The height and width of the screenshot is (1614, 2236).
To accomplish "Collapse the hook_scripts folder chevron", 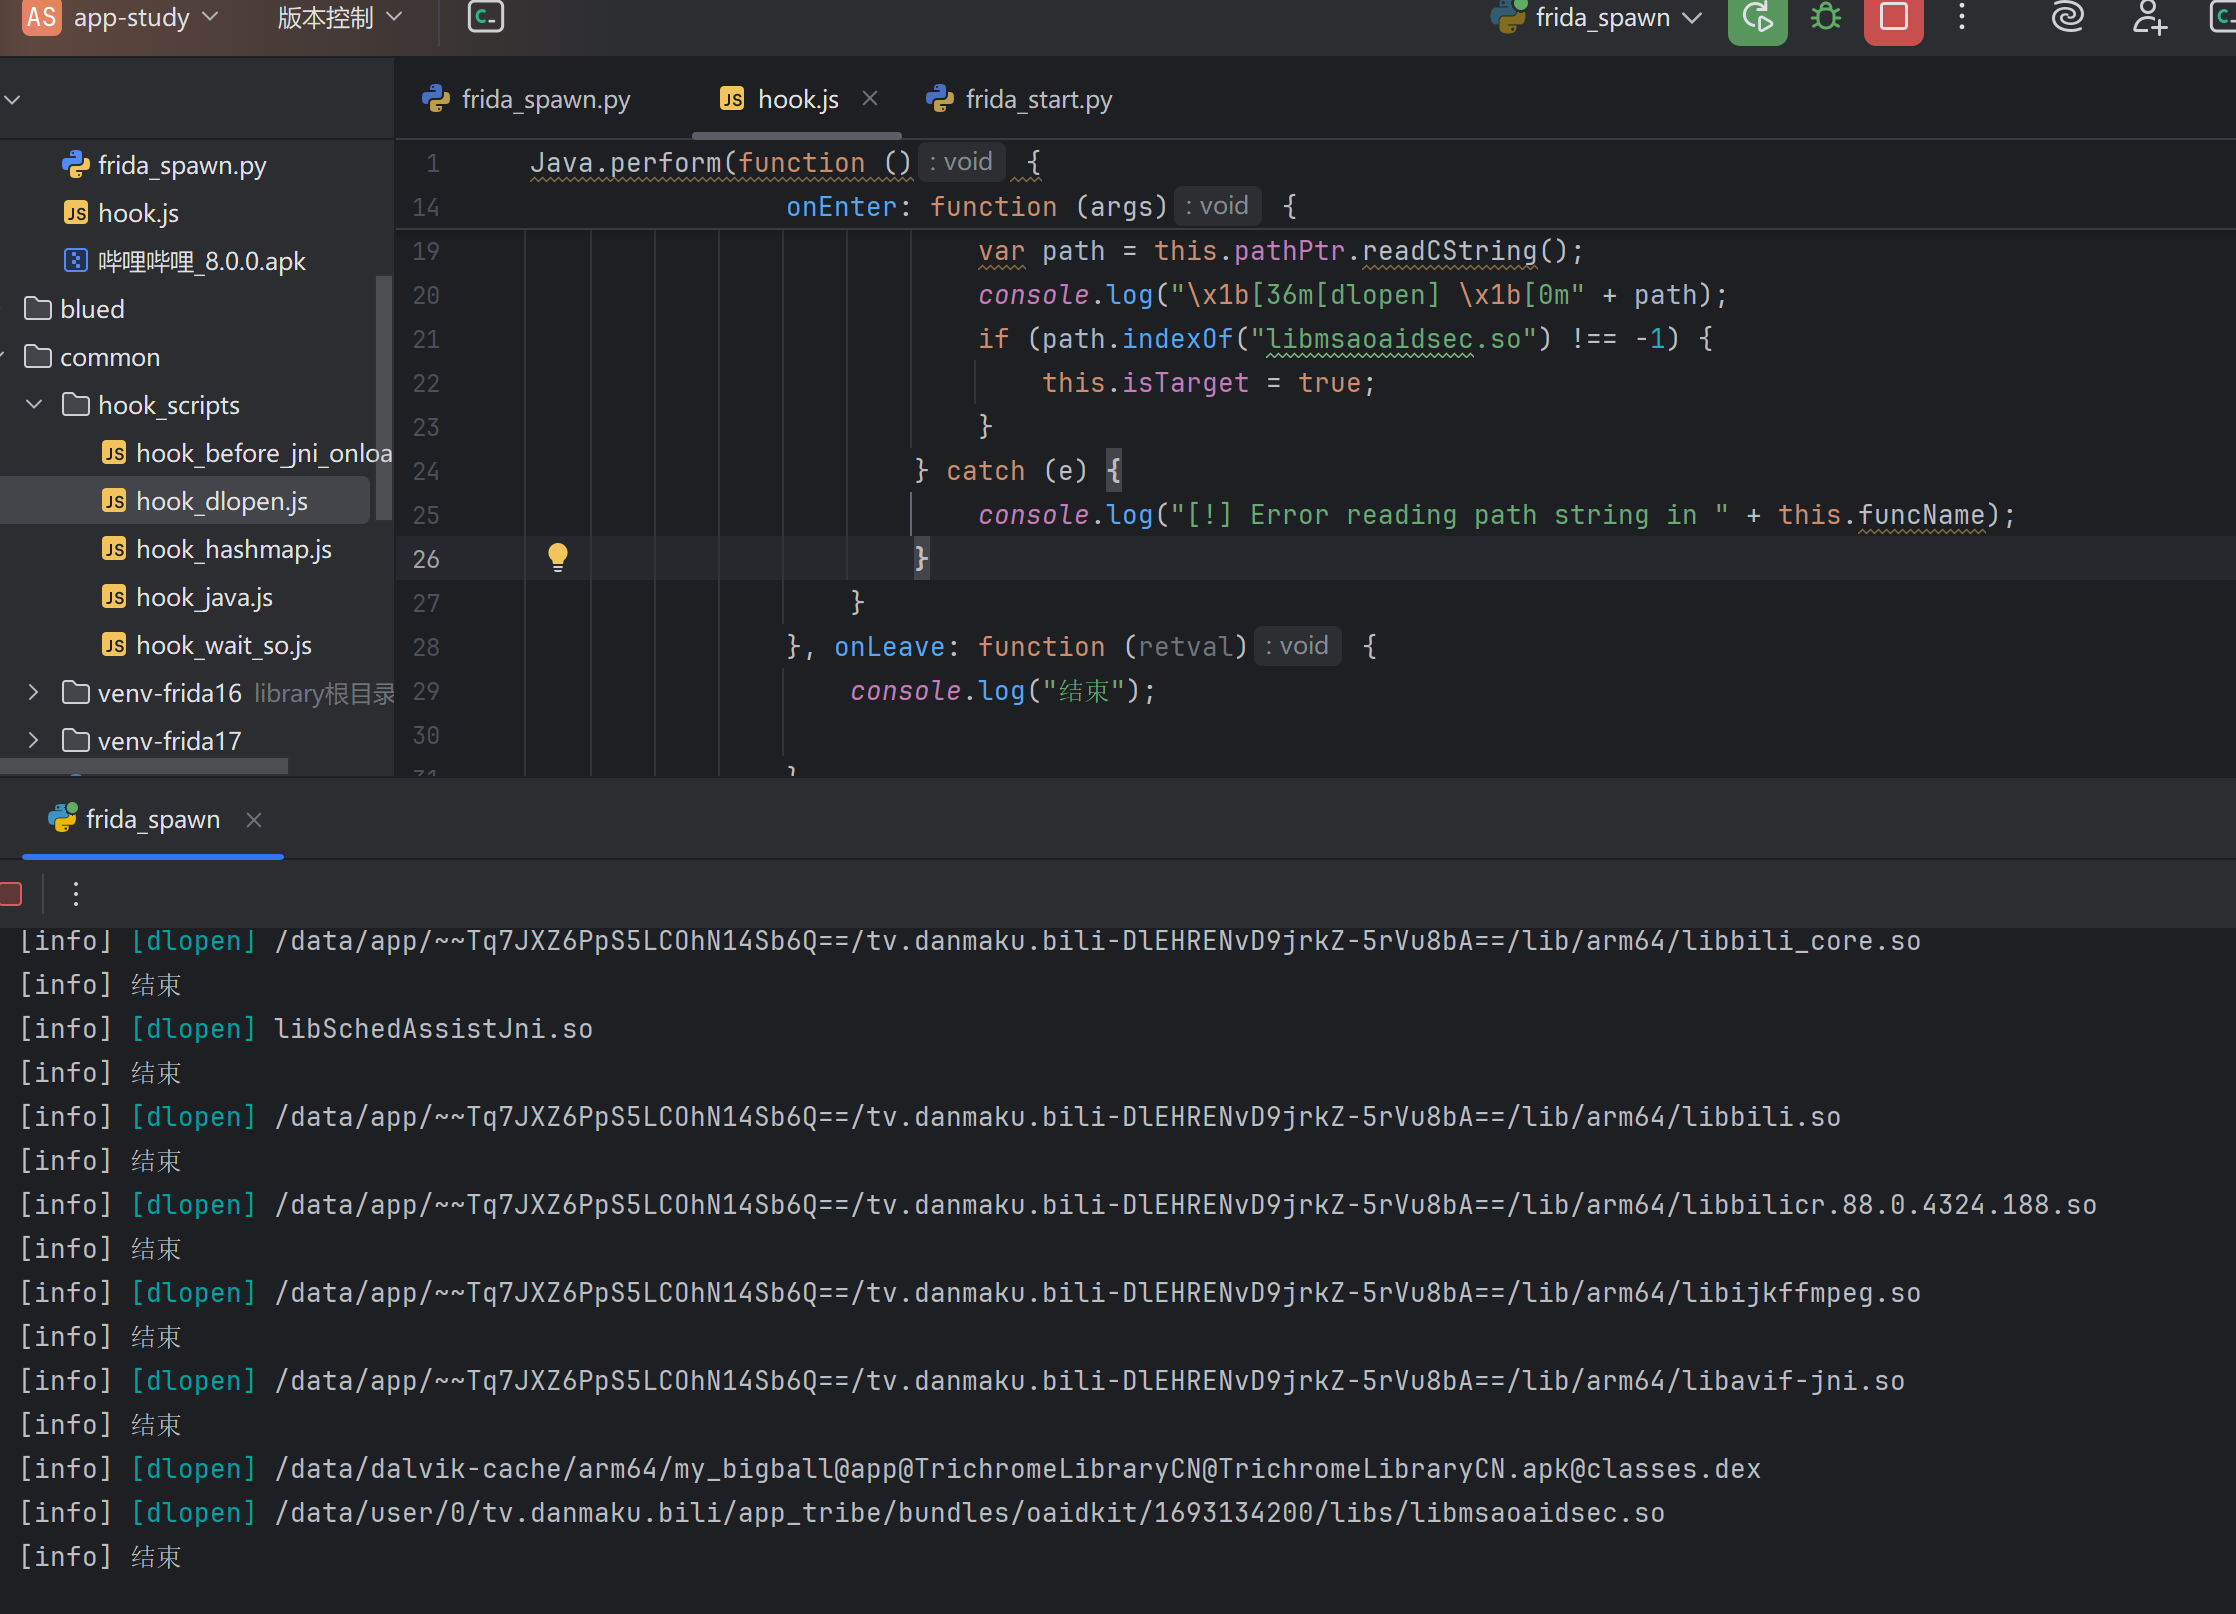I will pos(34,404).
